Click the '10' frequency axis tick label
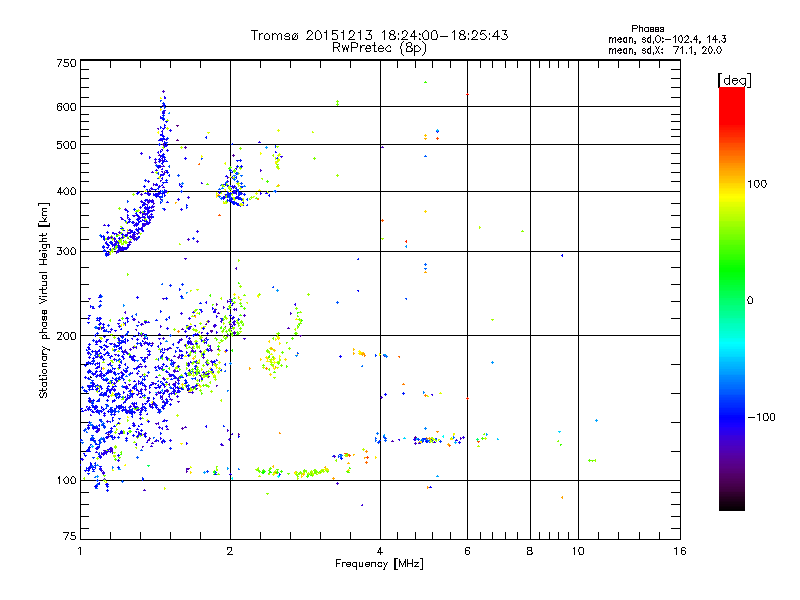 (578, 551)
